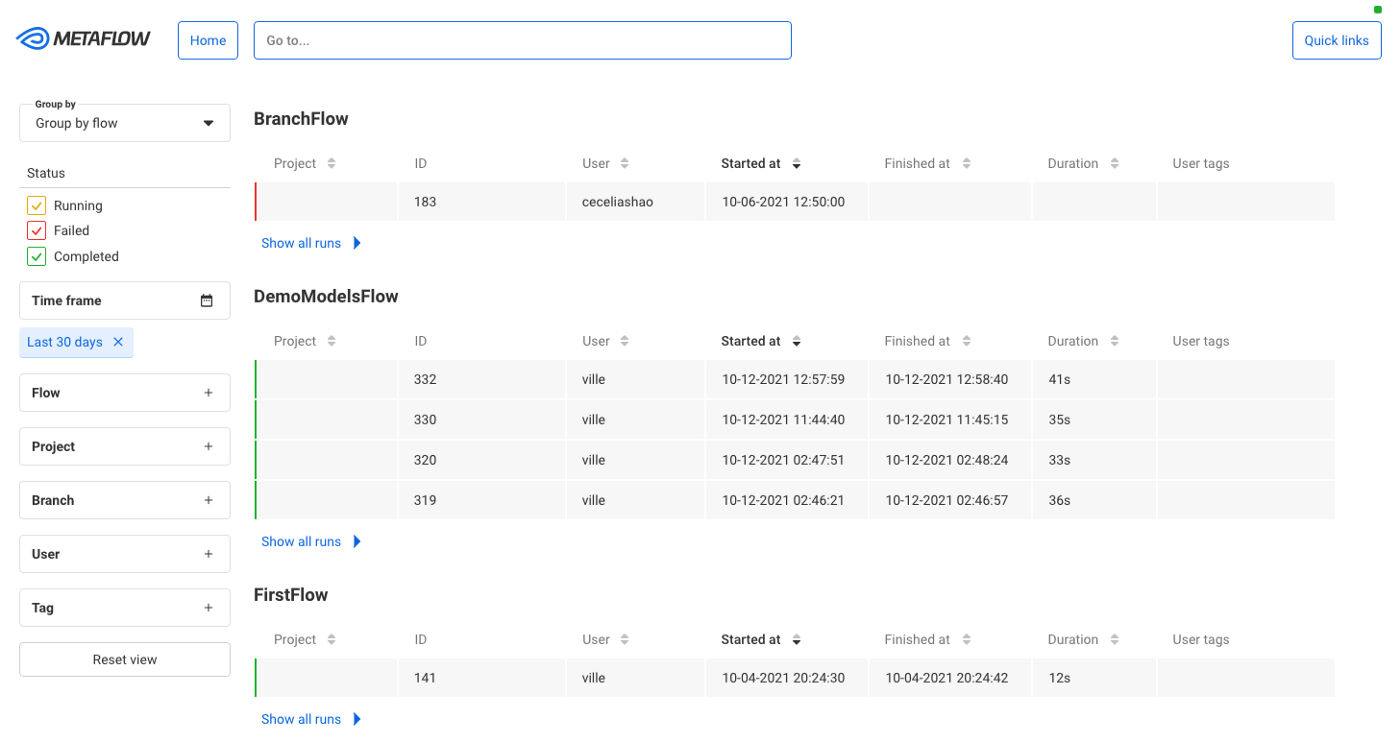1400x741 pixels.
Task: Toggle the Running status checkbox
Action: click(37, 205)
